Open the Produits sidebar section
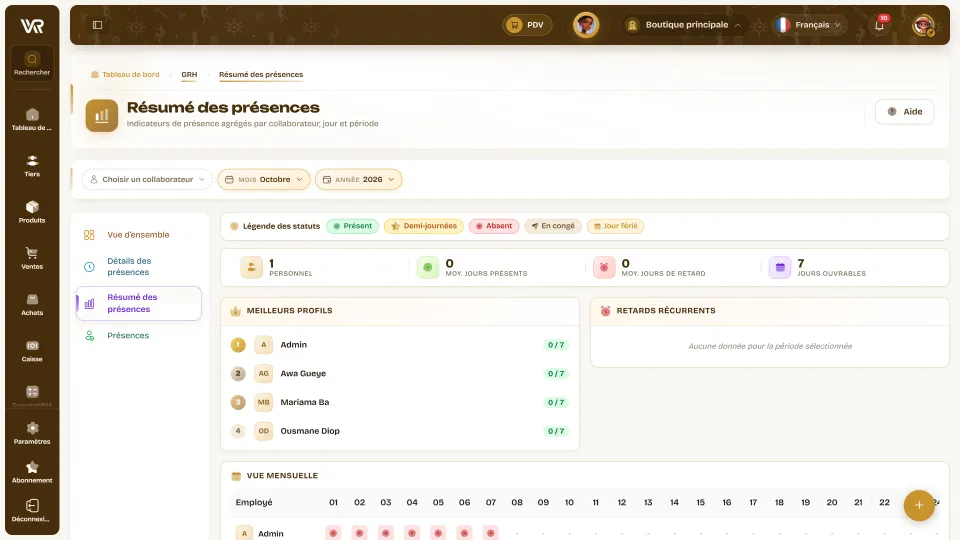The image size is (960, 540). [32, 212]
